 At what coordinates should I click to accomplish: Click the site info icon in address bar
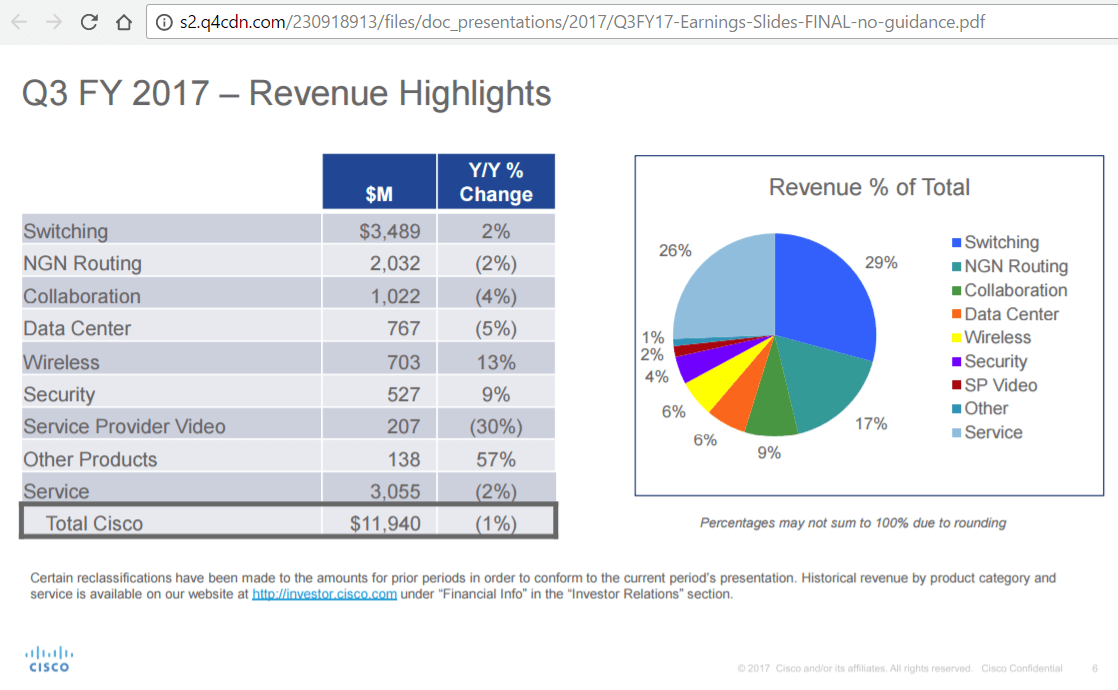[x=165, y=21]
